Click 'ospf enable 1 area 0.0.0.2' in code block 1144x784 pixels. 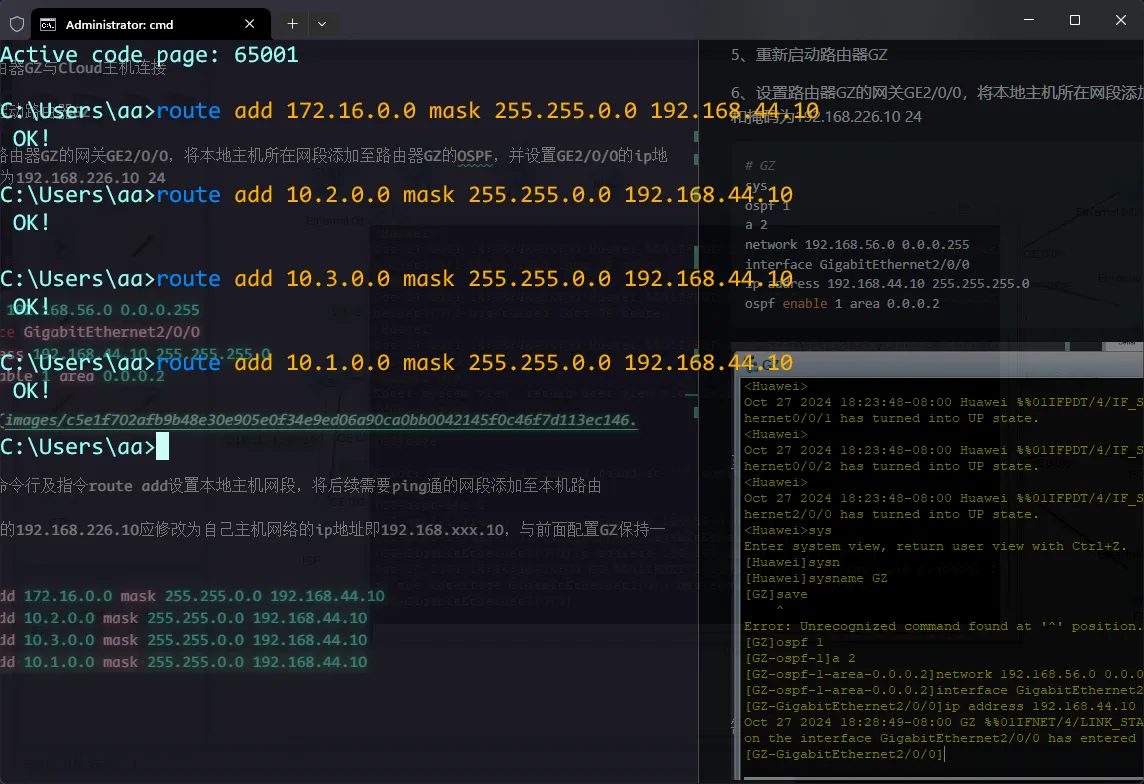click(x=841, y=303)
